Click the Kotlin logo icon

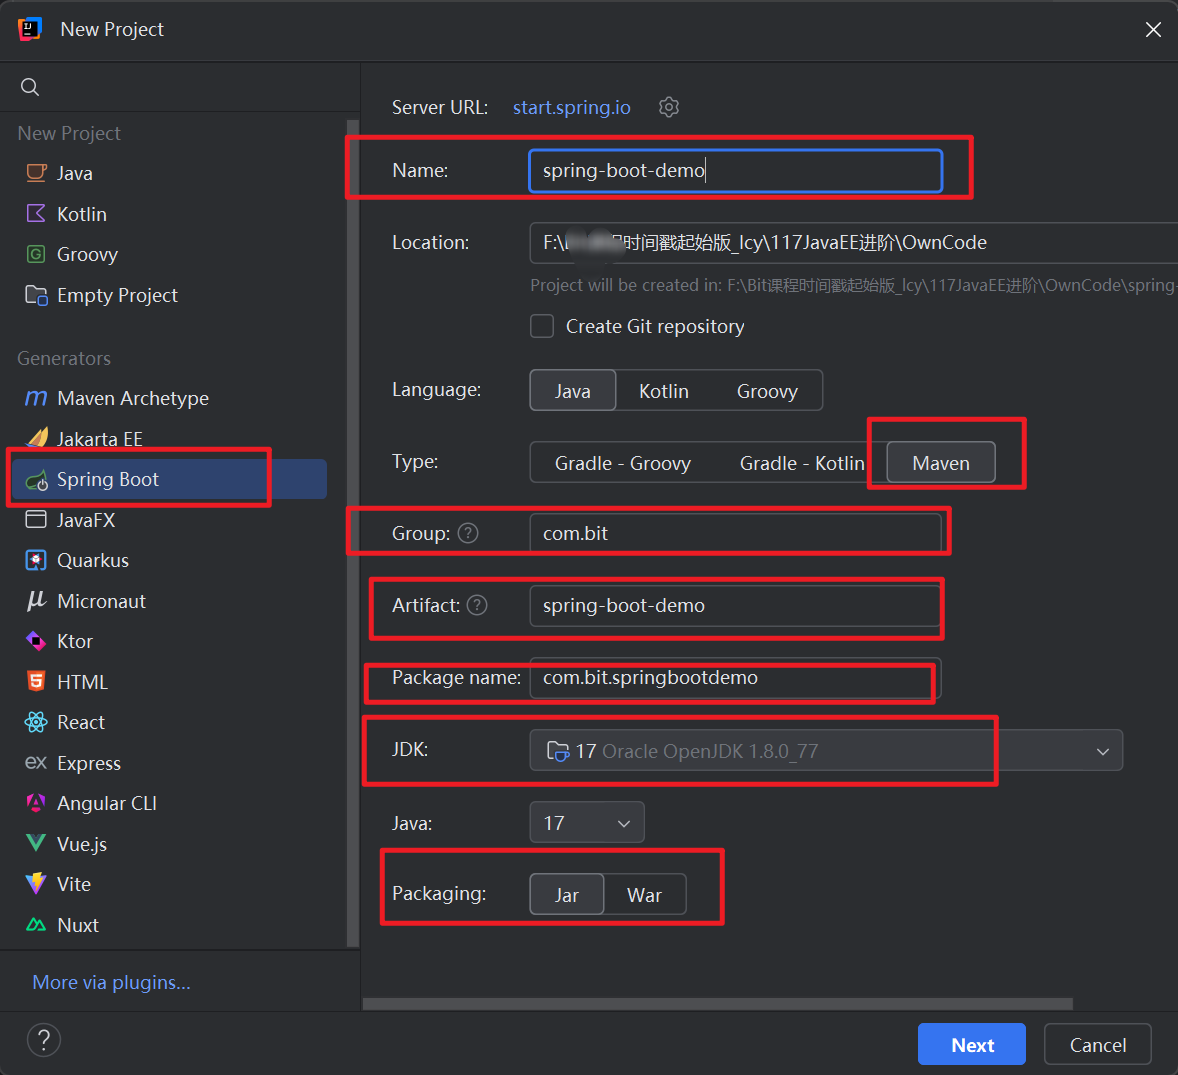click(36, 213)
